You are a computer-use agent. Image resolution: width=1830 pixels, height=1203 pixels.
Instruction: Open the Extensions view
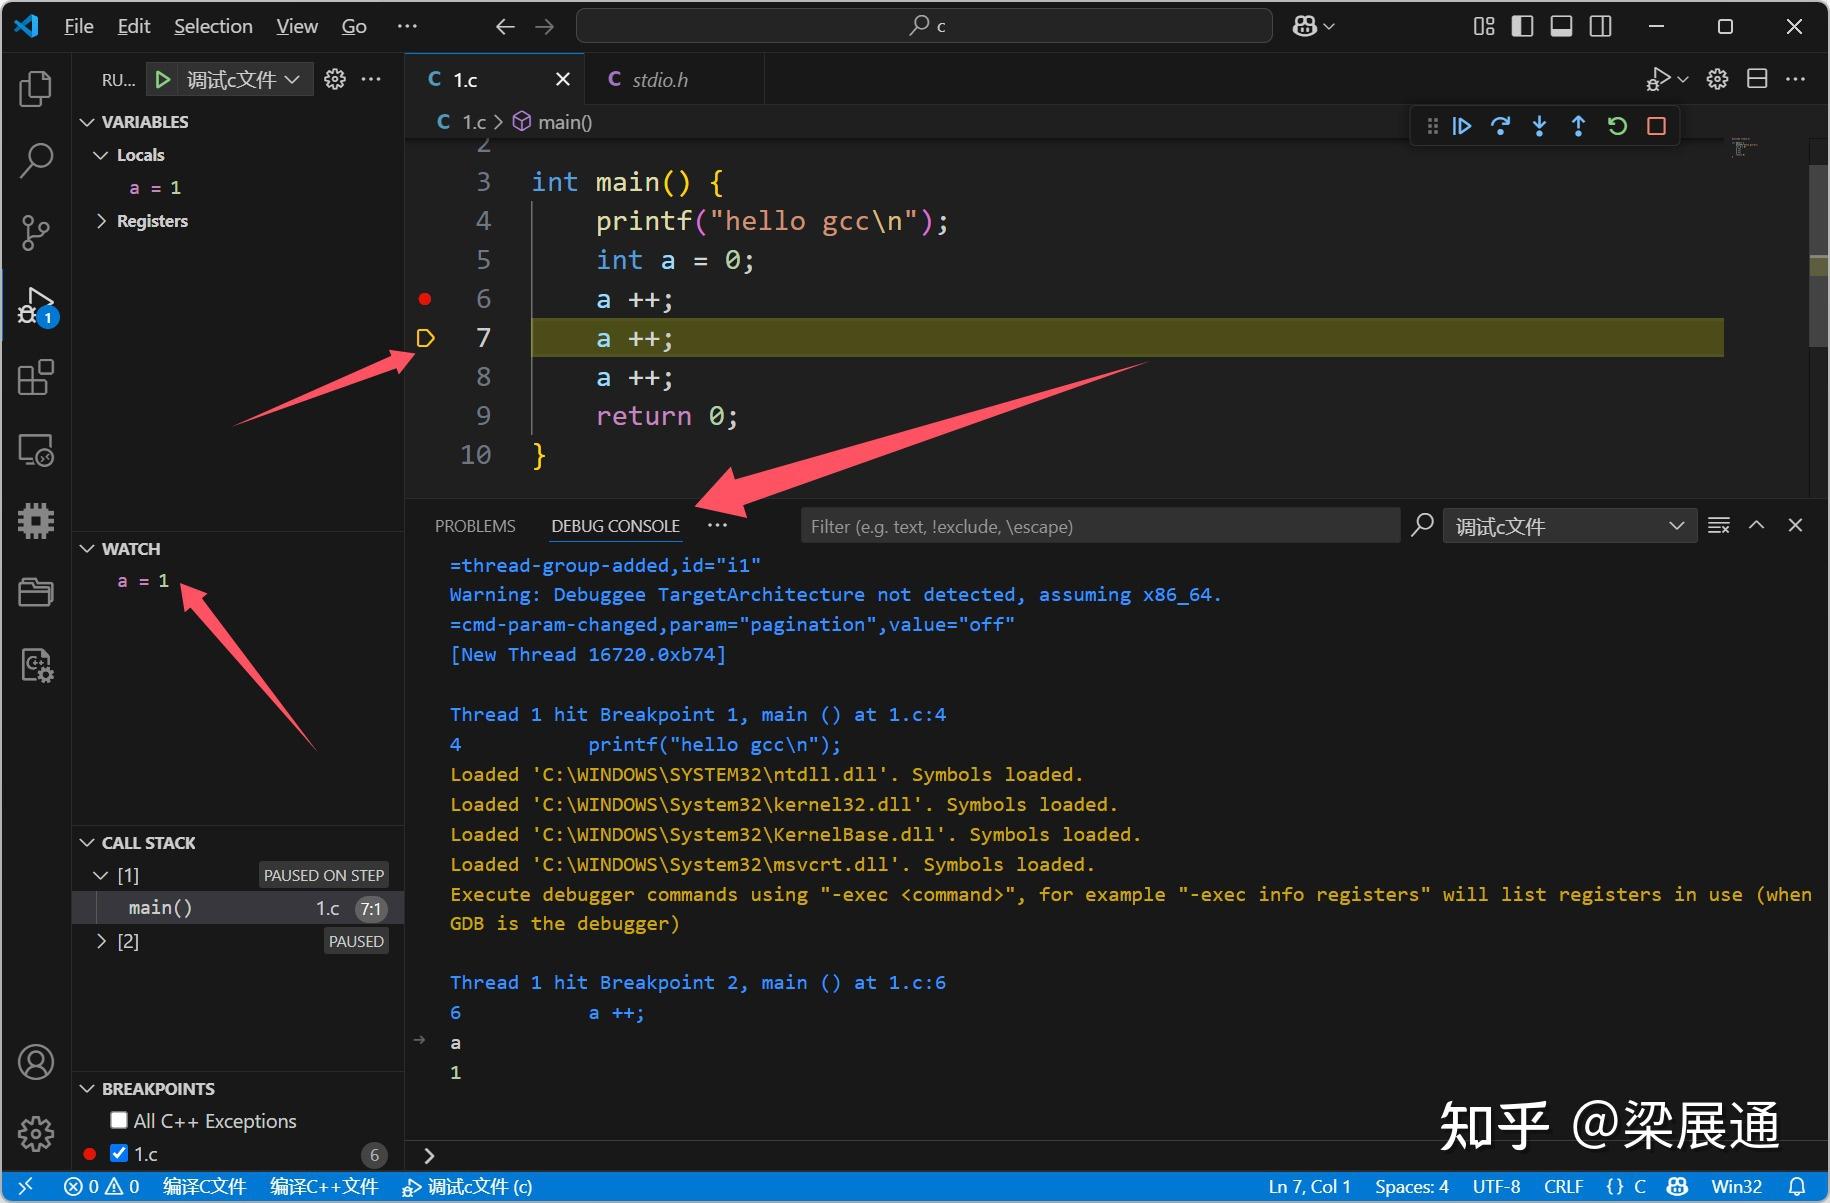(36, 378)
